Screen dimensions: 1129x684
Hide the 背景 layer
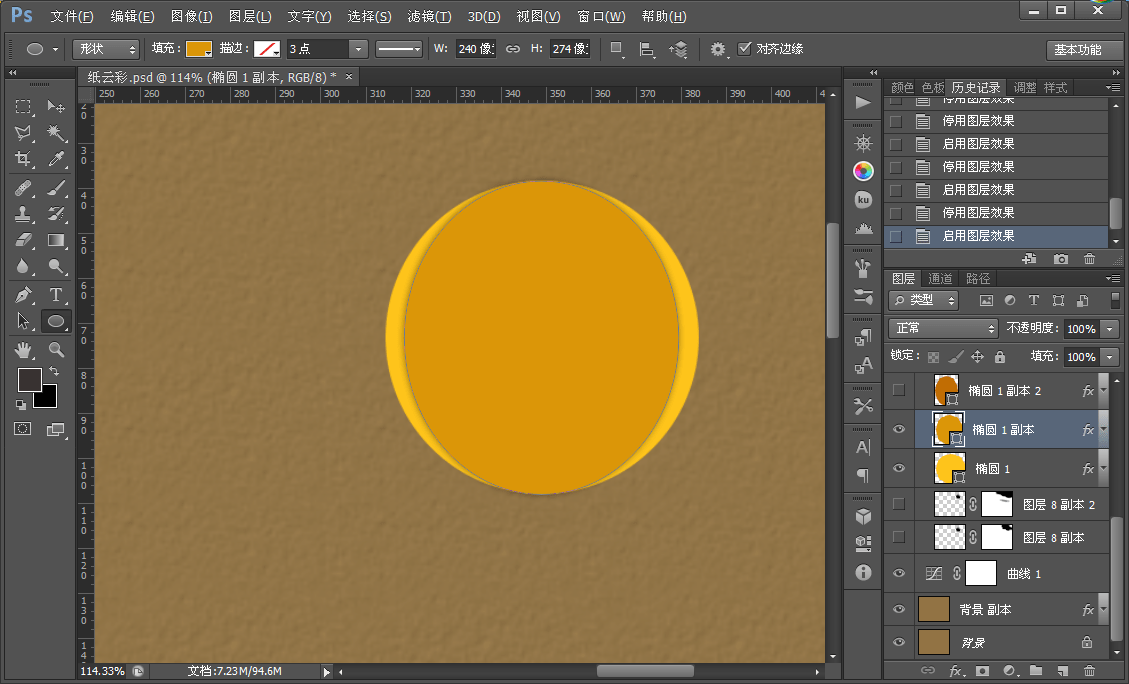pyautogui.click(x=899, y=642)
